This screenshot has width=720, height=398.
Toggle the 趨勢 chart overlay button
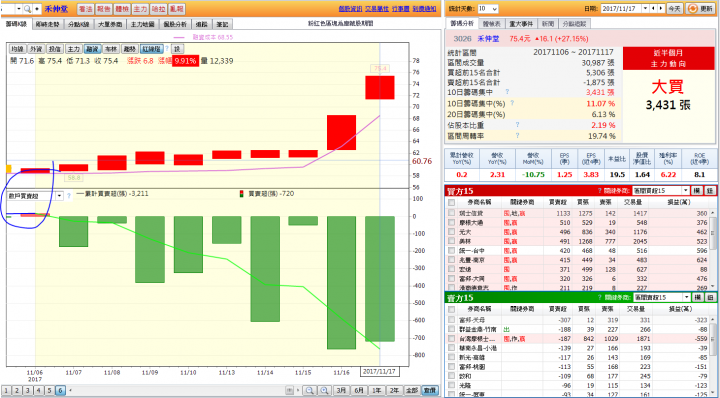tap(130, 49)
